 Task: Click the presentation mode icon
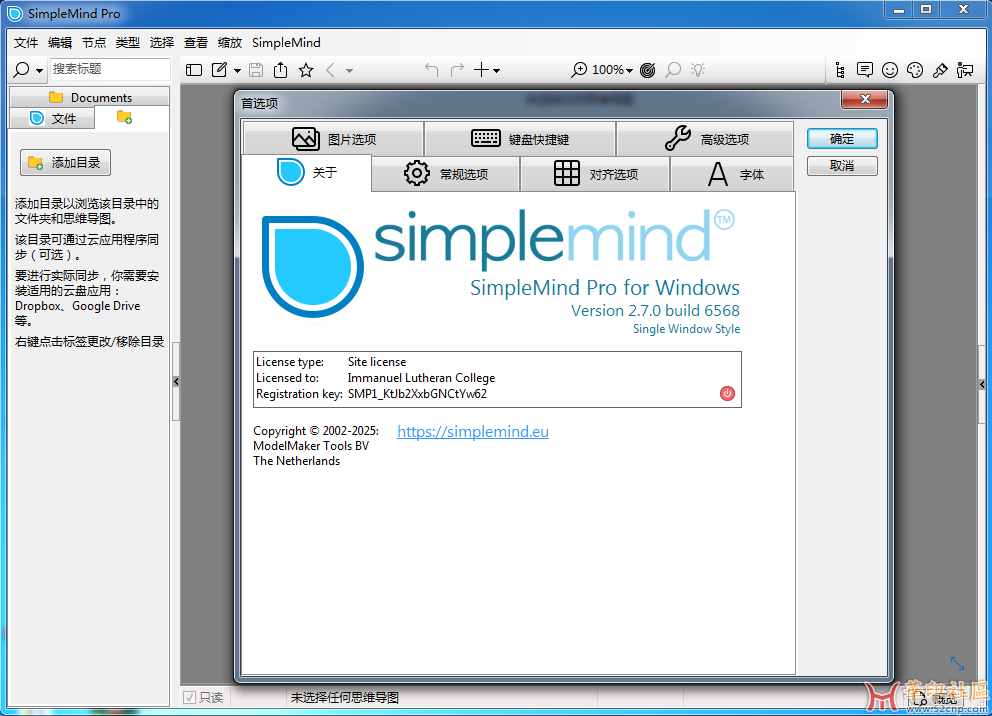click(965, 70)
